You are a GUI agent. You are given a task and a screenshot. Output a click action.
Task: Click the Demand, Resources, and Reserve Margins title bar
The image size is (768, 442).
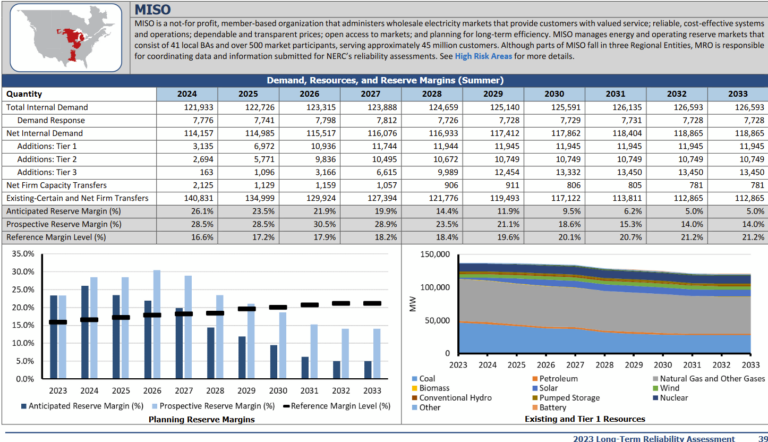[384, 79]
